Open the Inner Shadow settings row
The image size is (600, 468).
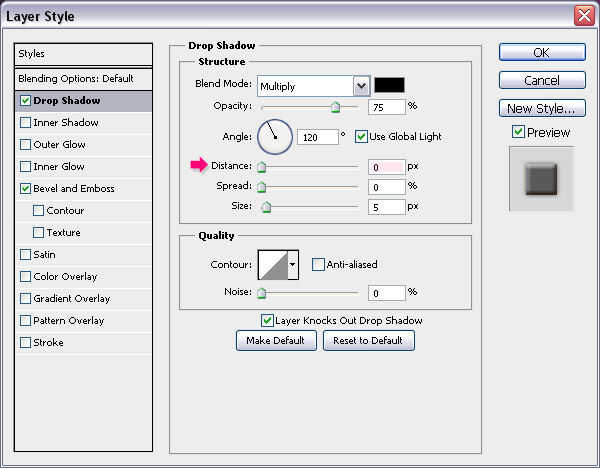pyautogui.click(x=83, y=123)
